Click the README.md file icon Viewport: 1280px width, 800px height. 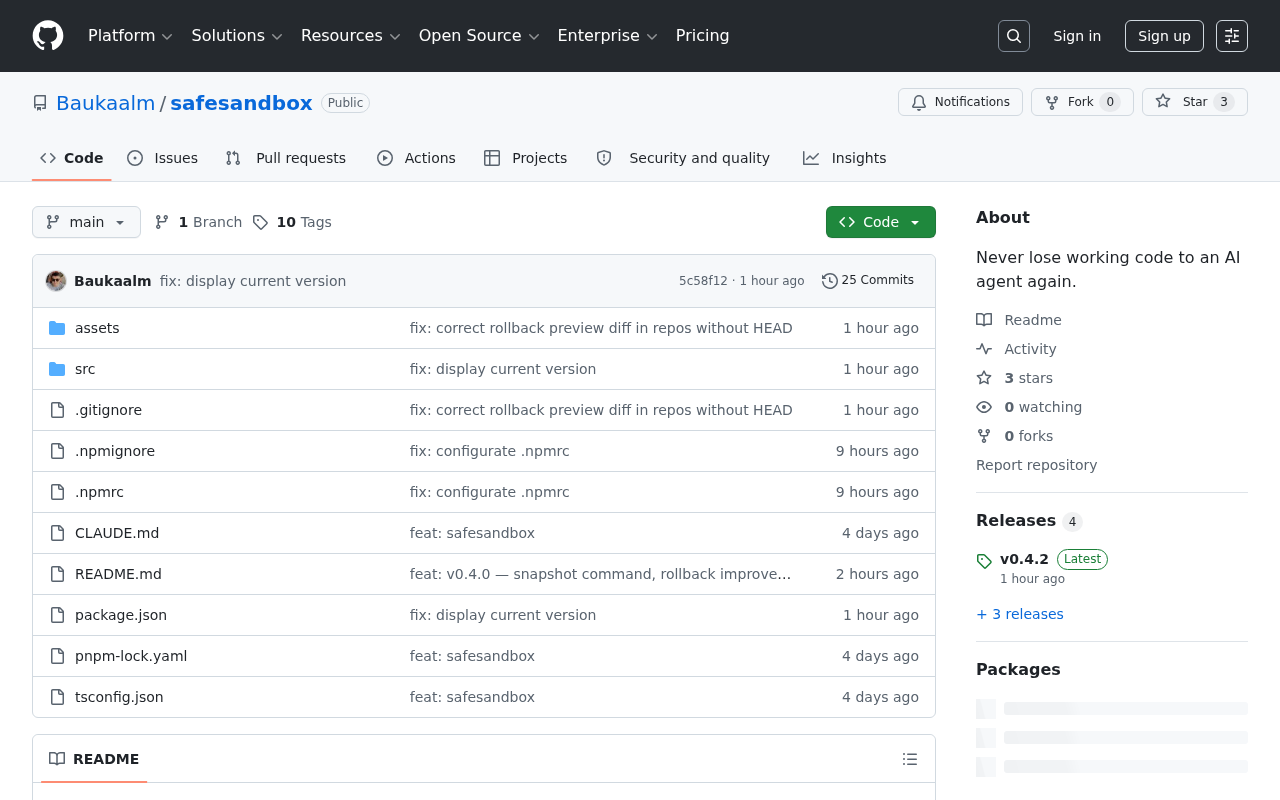(57, 574)
